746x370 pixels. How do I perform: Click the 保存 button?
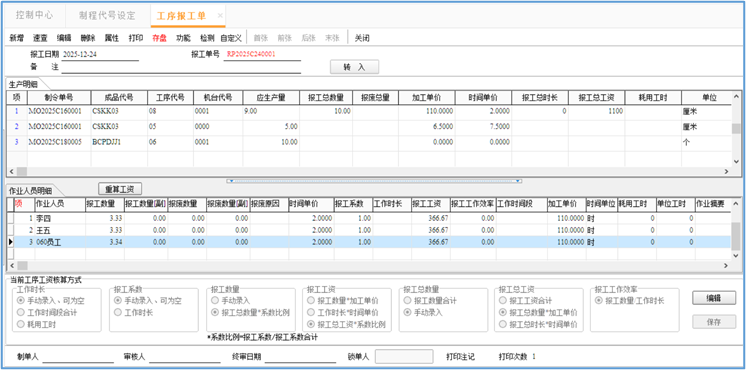click(714, 322)
